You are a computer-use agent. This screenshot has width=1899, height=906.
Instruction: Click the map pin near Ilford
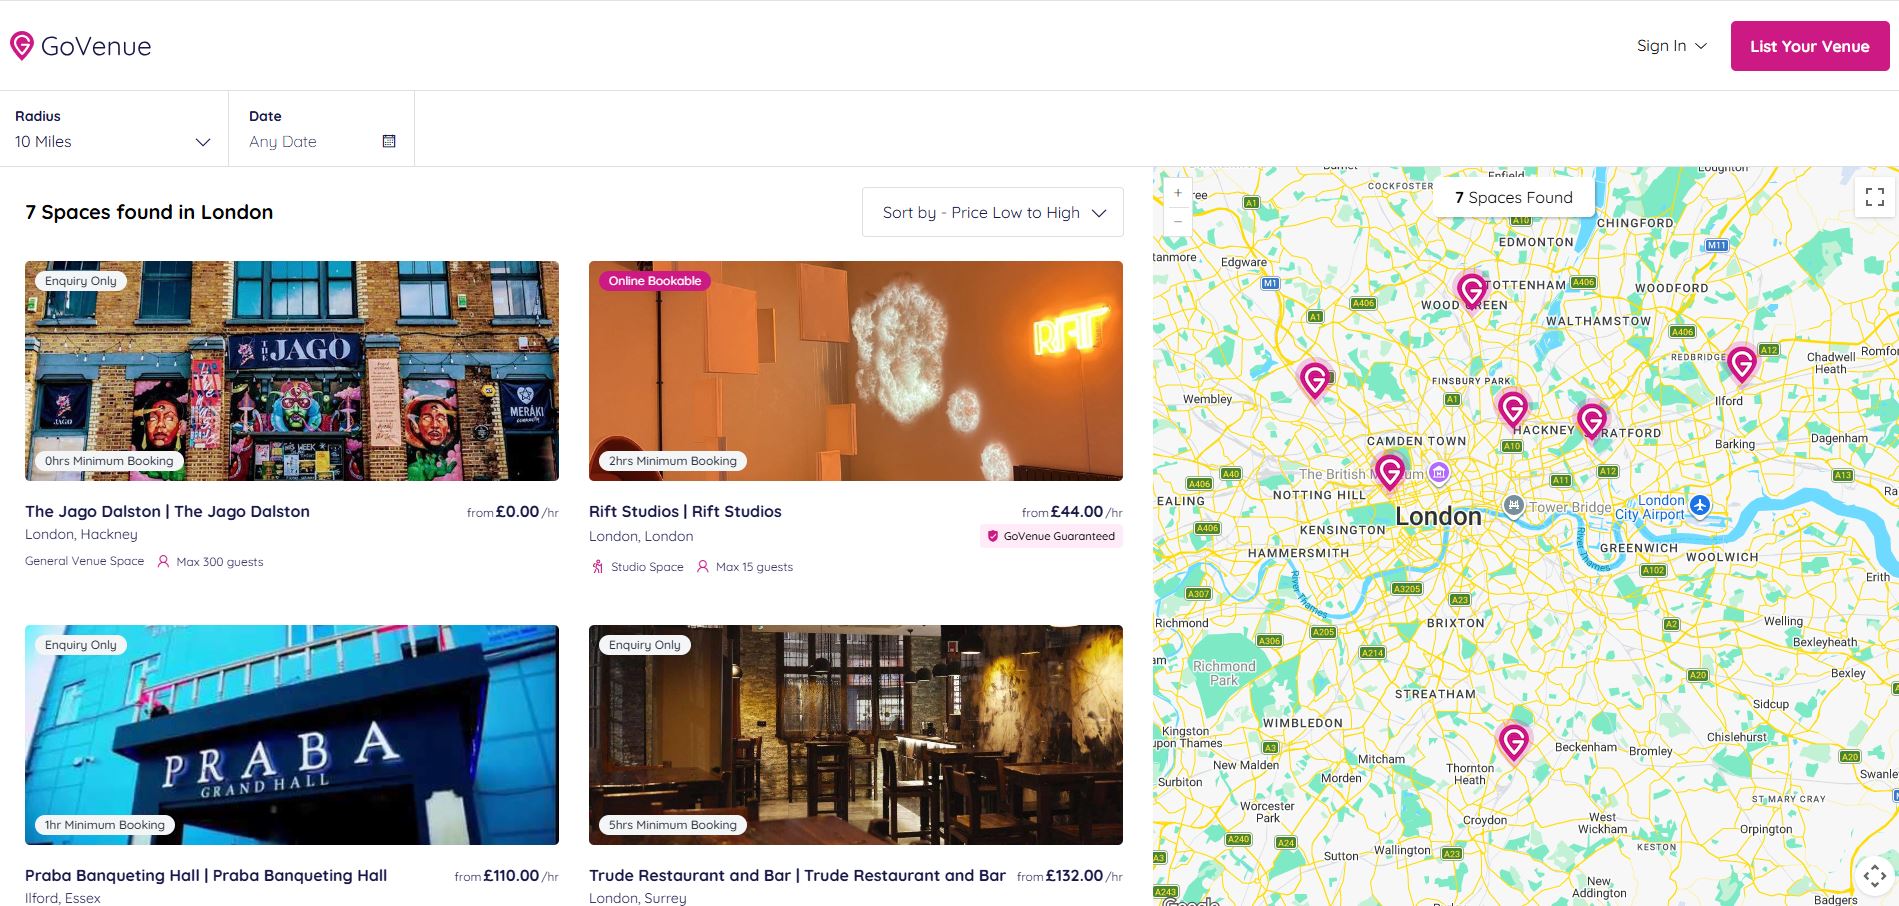tap(1741, 363)
